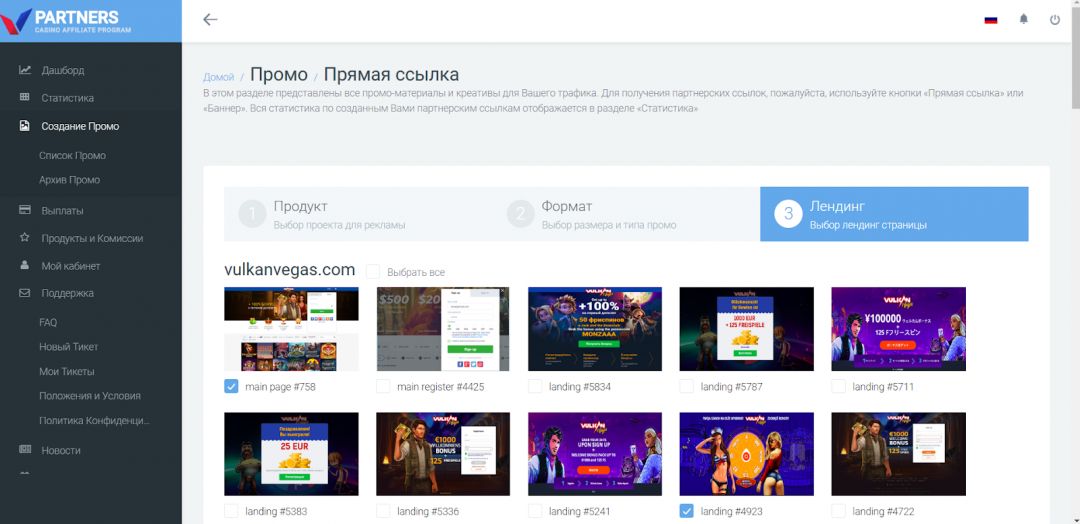Click landing #5711 thumbnail preview
Screen dimensions: 1080x524
(898, 329)
